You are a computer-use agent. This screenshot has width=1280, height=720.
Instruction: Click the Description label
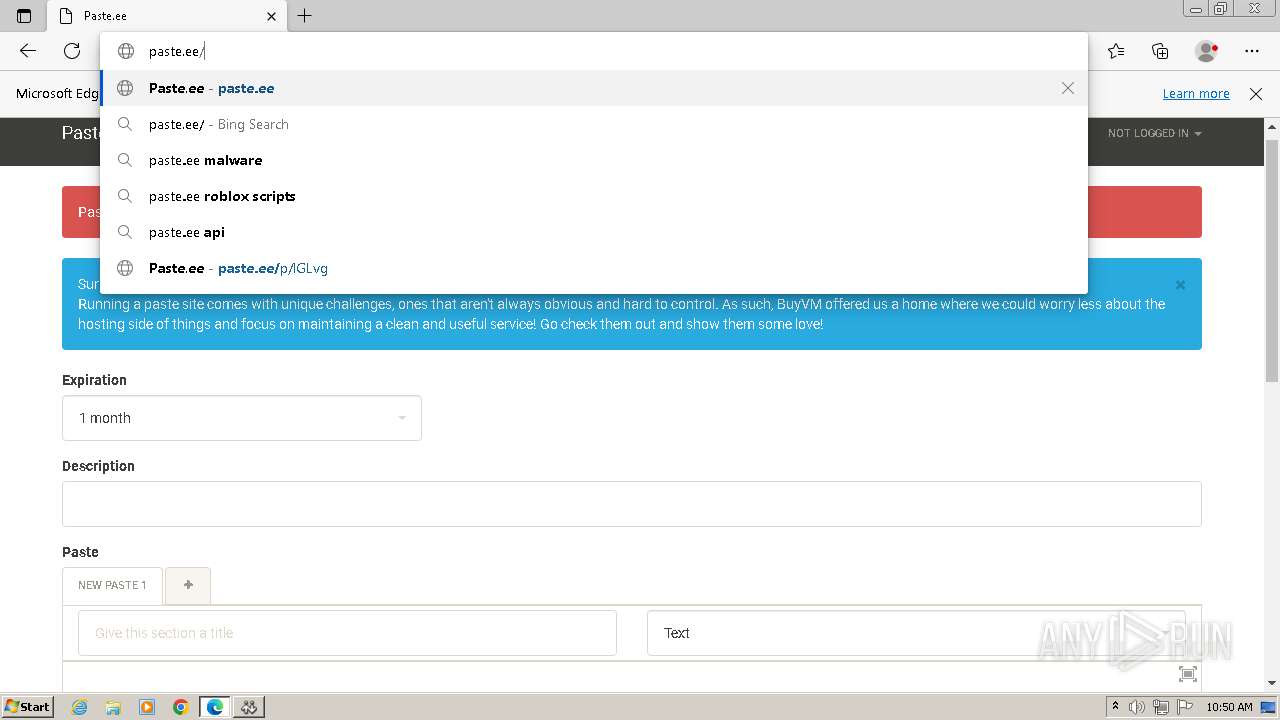98,466
